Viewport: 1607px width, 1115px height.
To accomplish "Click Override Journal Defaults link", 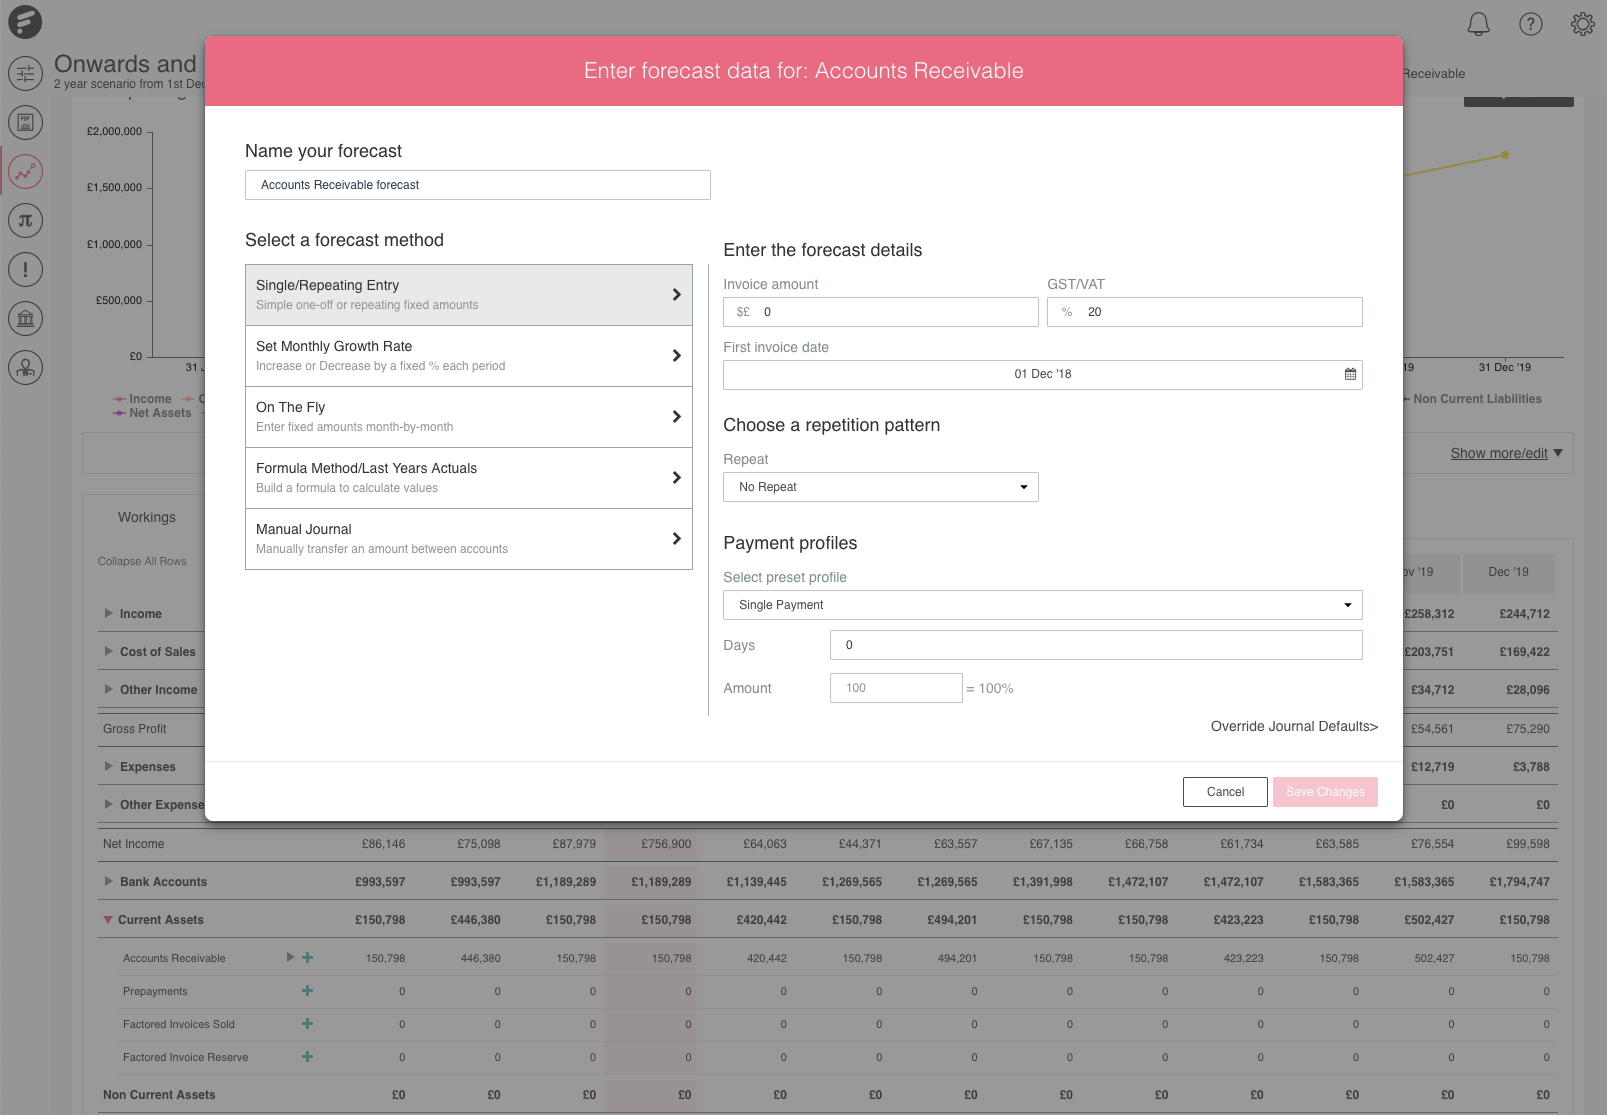I will (x=1293, y=726).
